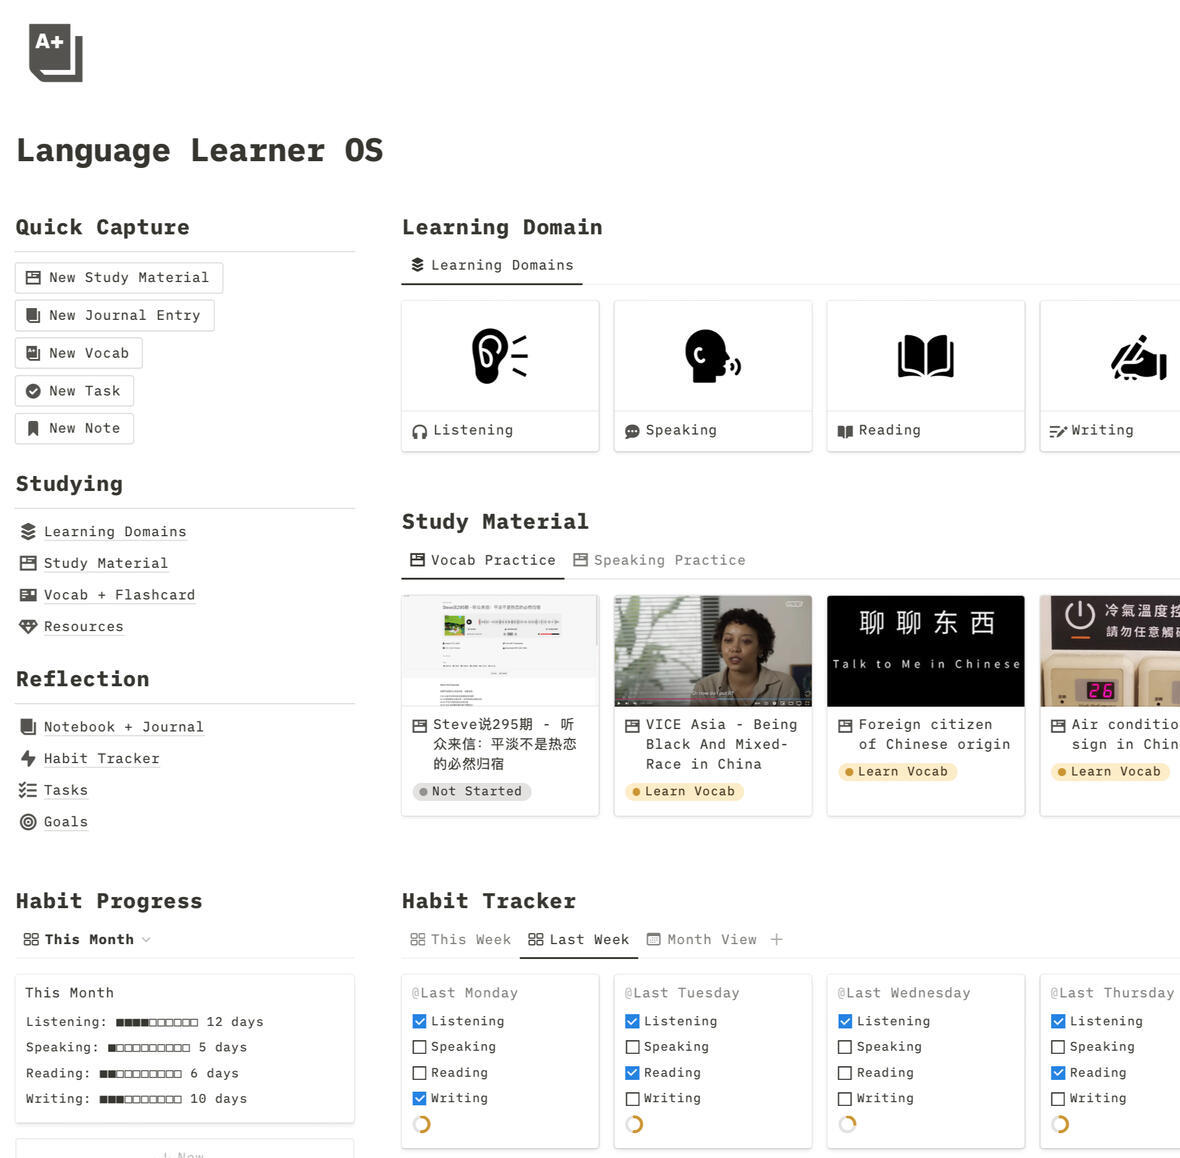Viewport: 1180px width, 1158px height.
Task: Click the diamond icon beside Resources
Action: [x=28, y=627]
